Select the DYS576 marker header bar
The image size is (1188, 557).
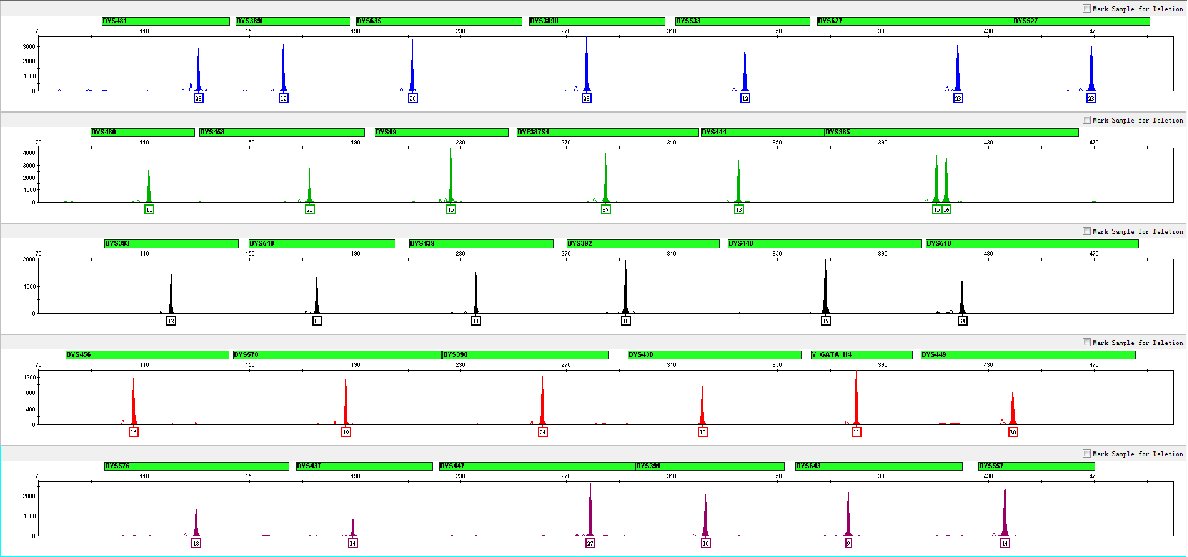coord(196,466)
